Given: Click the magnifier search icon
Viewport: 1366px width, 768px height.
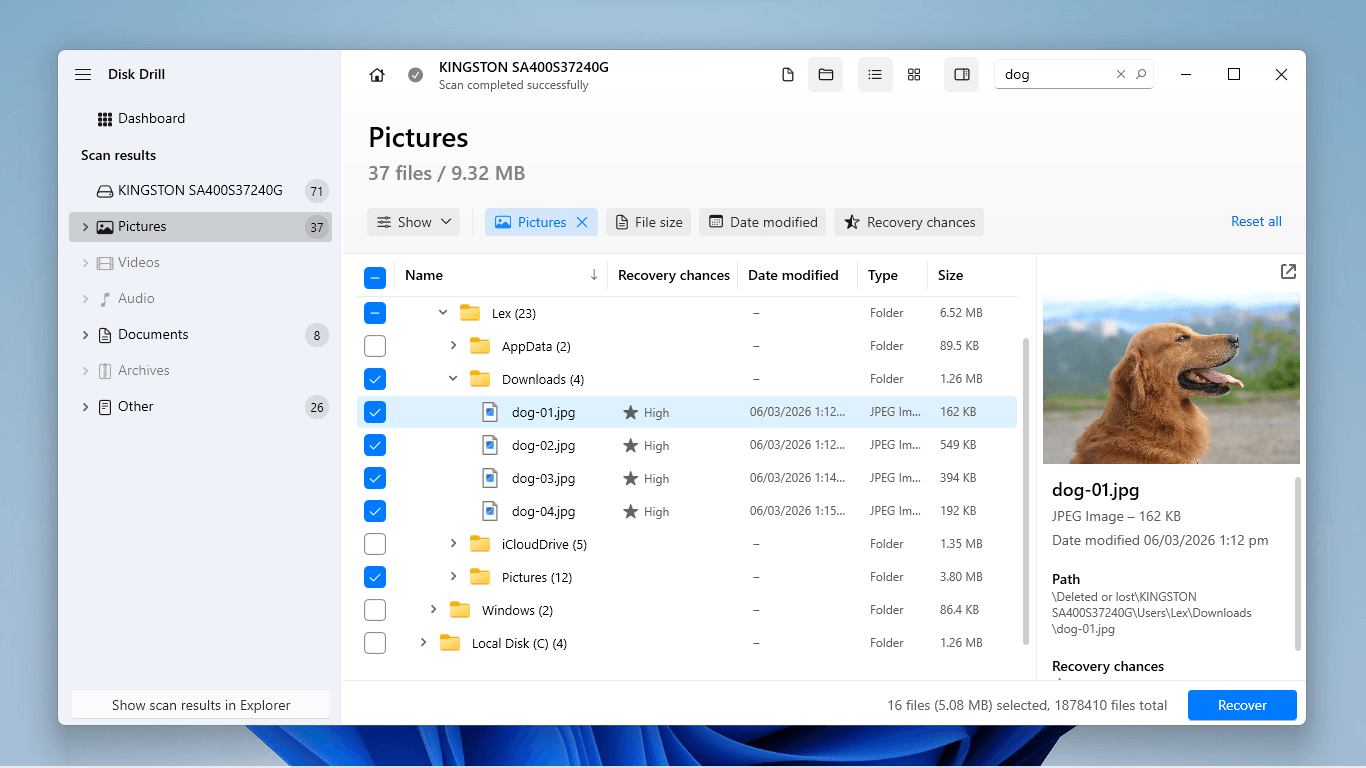Looking at the screenshot, I should pos(1141,74).
